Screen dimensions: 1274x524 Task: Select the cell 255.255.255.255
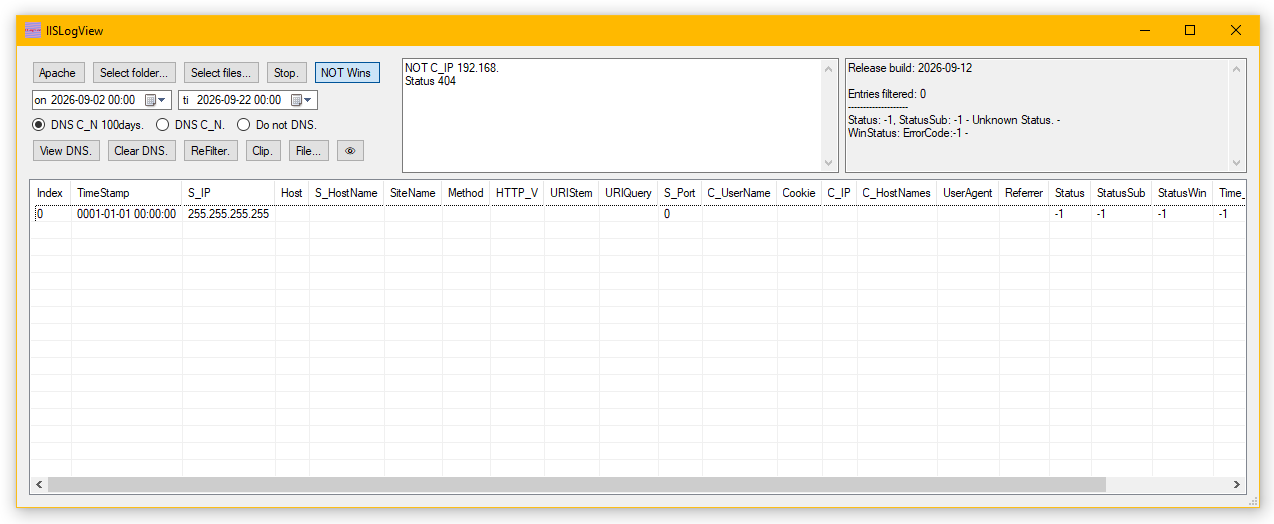pyautogui.click(x=229, y=214)
